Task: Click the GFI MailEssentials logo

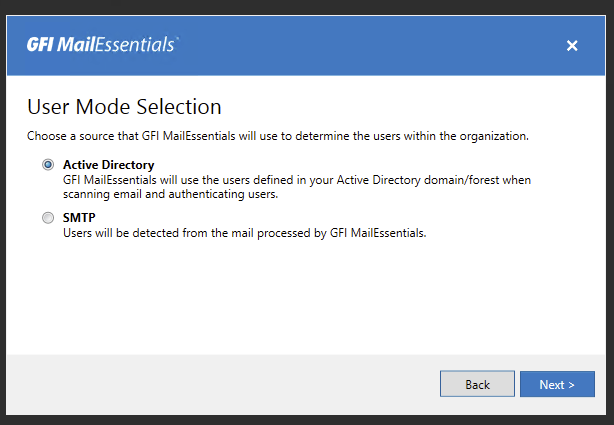Action: pyautogui.click(x=103, y=45)
